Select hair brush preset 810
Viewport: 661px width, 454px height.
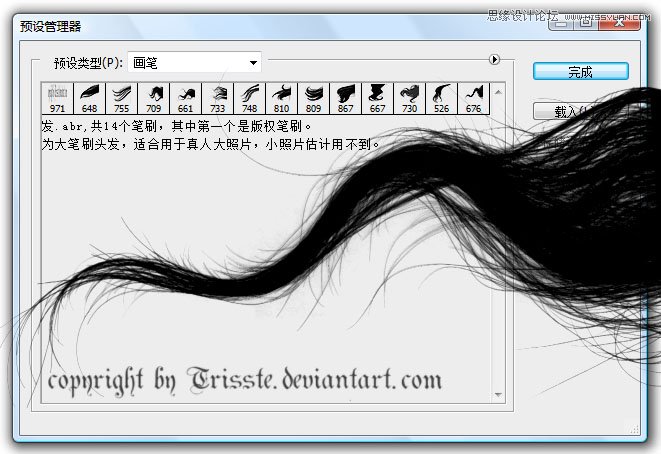[282, 98]
